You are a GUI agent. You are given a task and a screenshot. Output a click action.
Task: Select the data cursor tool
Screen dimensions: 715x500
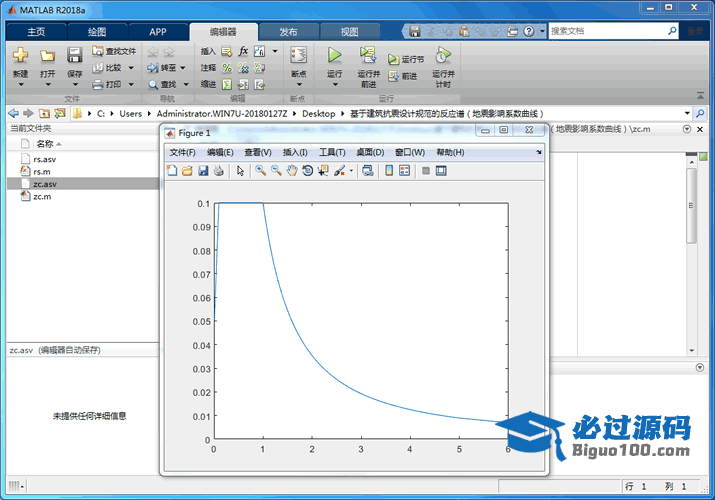click(323, 171)
